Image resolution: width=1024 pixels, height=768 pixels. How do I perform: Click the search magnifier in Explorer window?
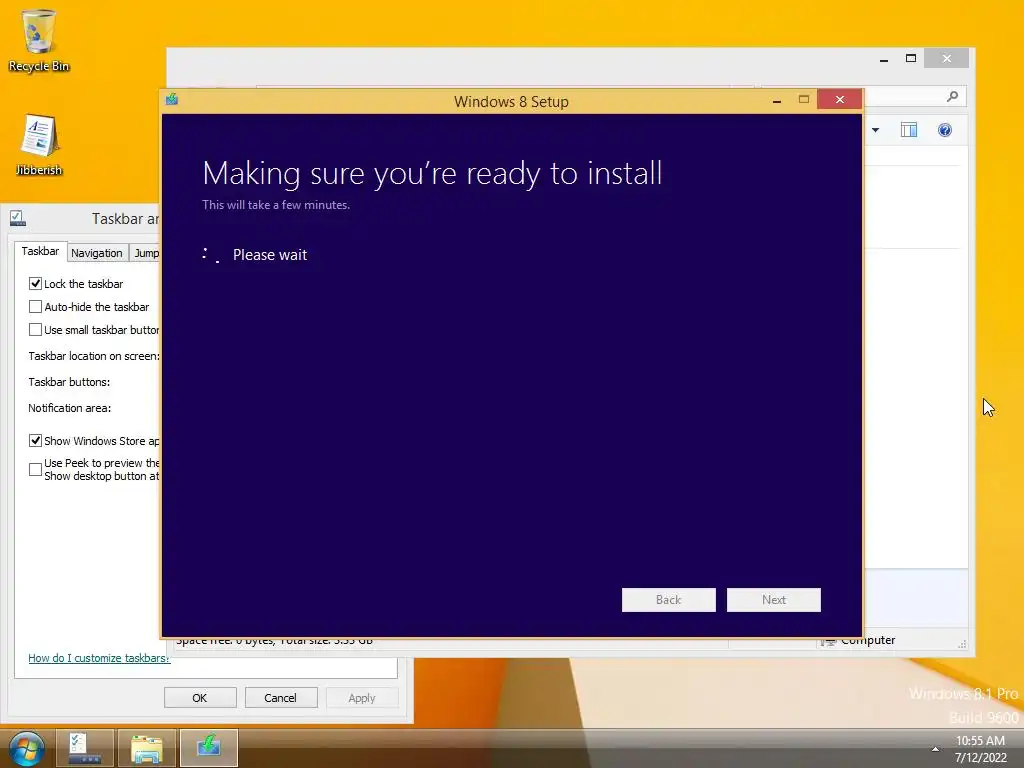tap(952, 97)
